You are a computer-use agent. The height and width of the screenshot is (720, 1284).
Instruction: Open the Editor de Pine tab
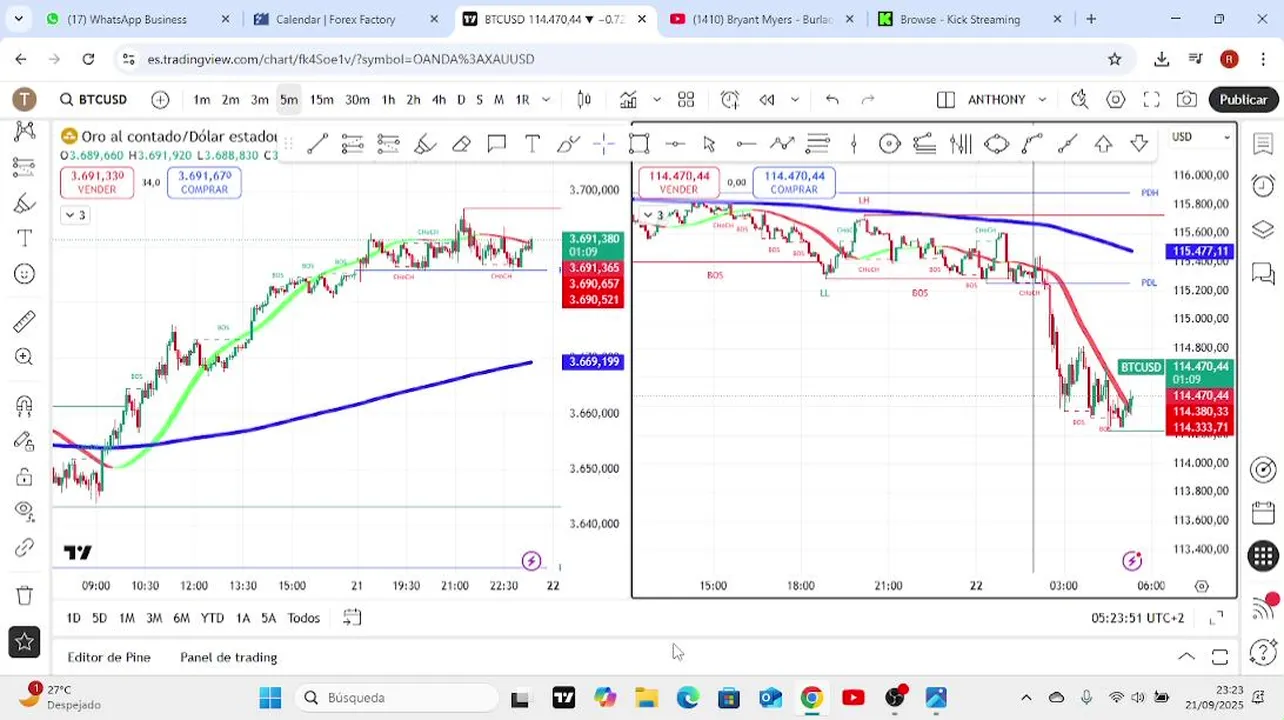tap(109, 657)
